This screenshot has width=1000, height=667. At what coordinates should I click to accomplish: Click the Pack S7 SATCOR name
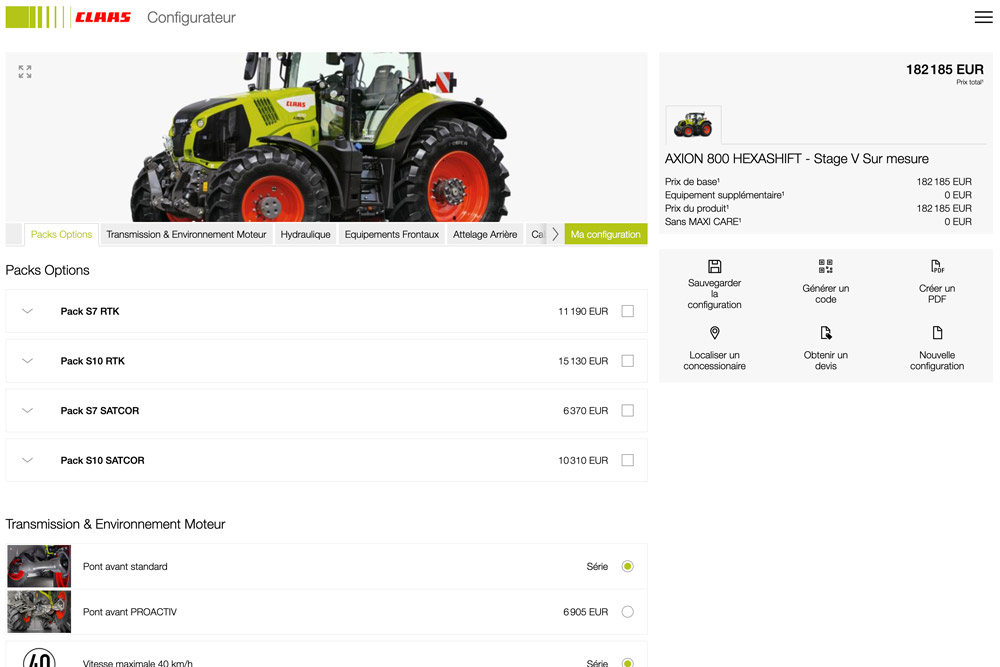99,411
